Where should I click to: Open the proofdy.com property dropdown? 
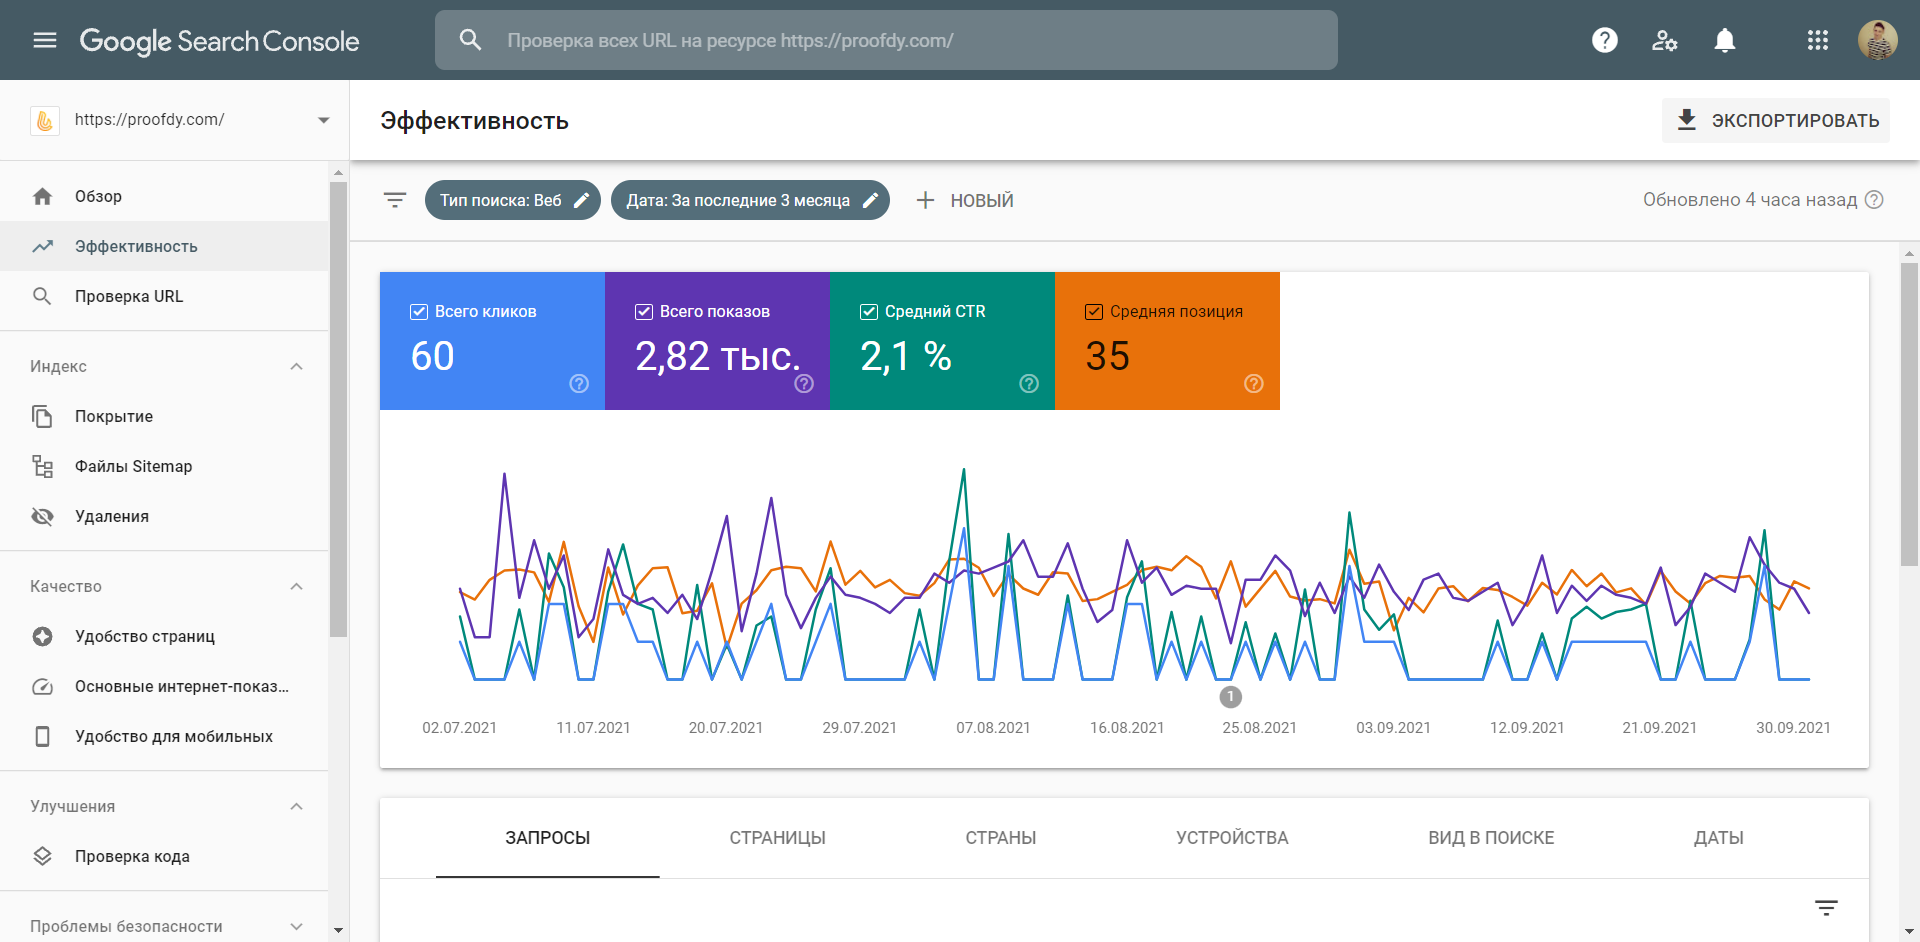pyautogui.click(x=323, y=120)
